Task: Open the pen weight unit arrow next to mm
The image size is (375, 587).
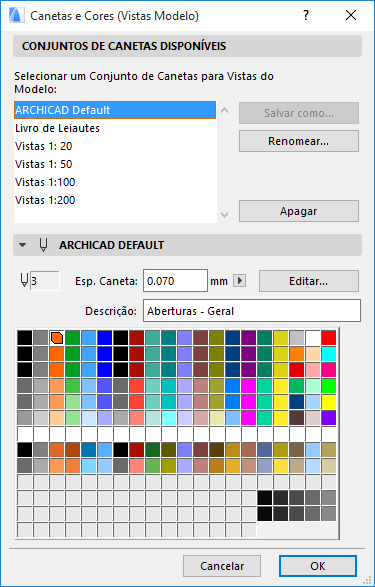Action: point(240,281)
